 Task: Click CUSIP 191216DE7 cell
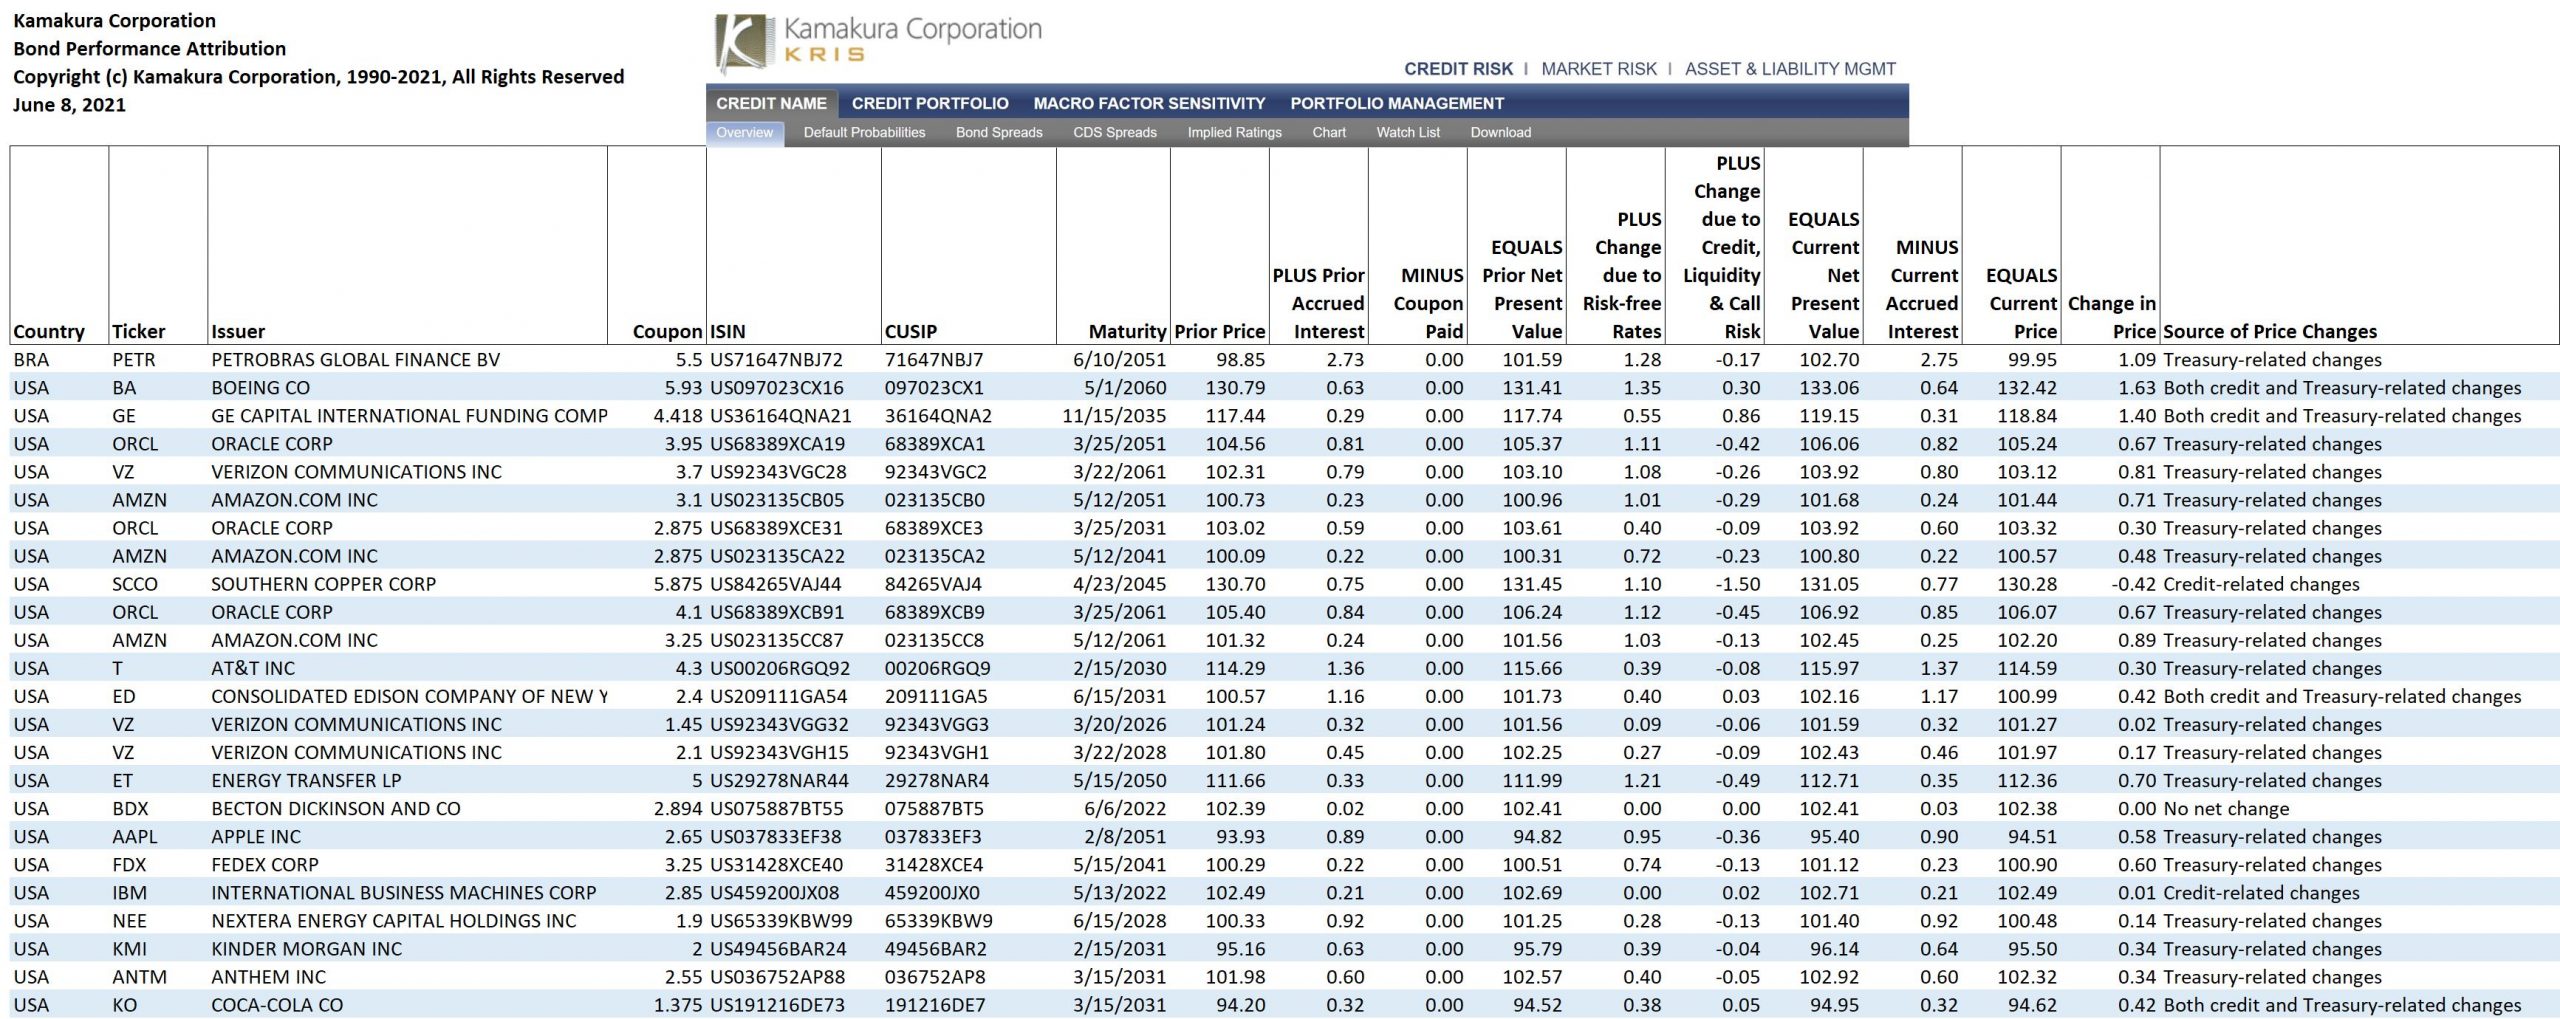click(x=935, y=1004)
